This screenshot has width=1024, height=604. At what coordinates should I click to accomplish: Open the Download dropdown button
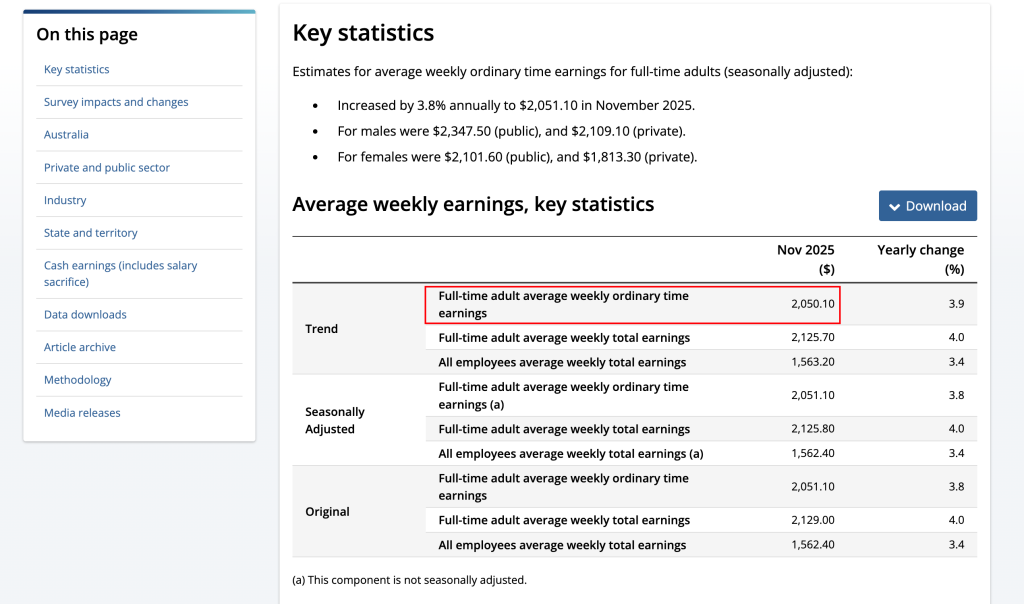[x=927, y=206]
